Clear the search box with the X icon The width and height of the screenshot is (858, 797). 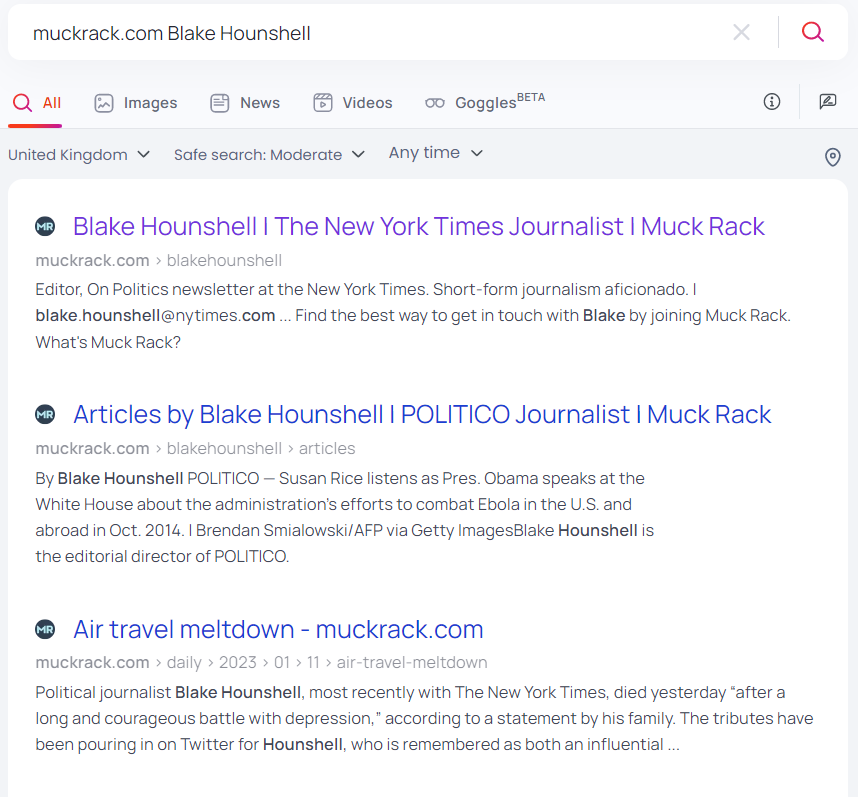[x=741, y=32]
